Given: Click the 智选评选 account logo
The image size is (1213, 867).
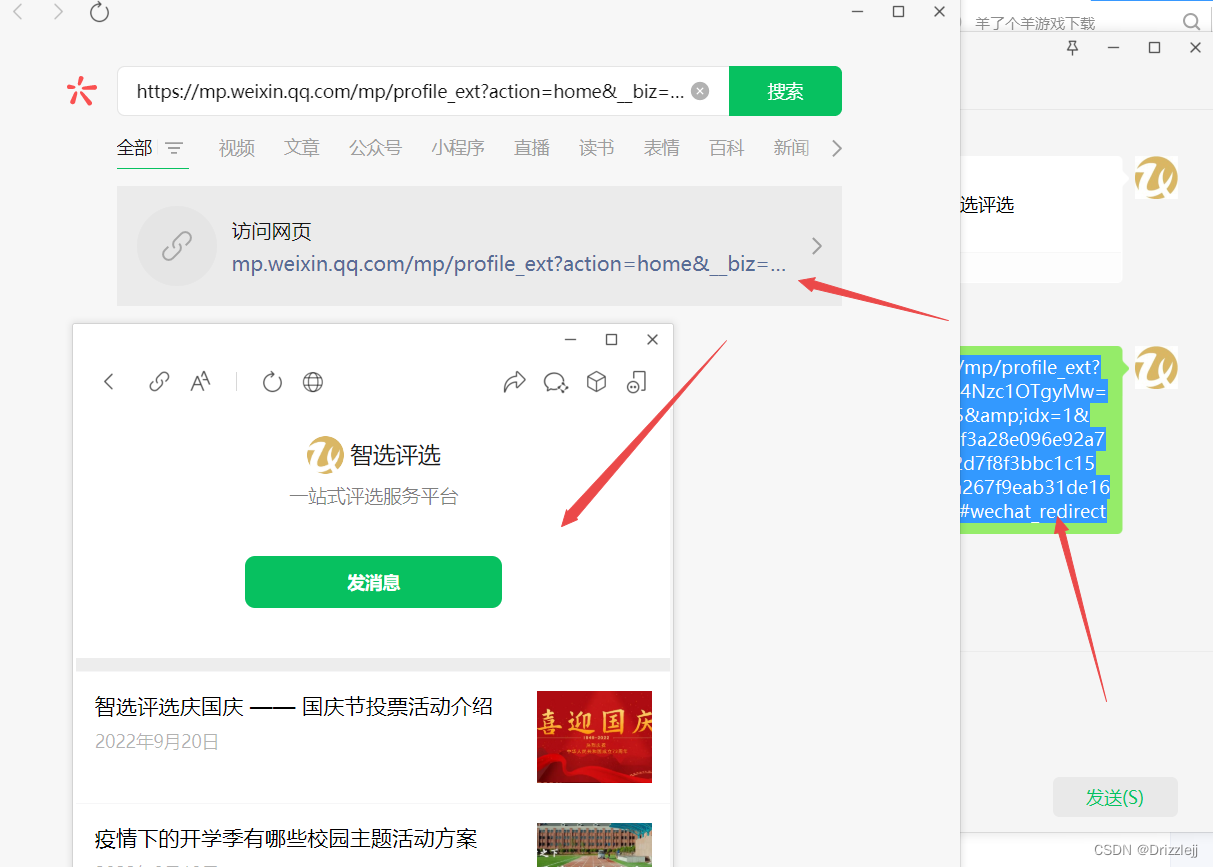Looking at the screenshot, I should 325,455.
